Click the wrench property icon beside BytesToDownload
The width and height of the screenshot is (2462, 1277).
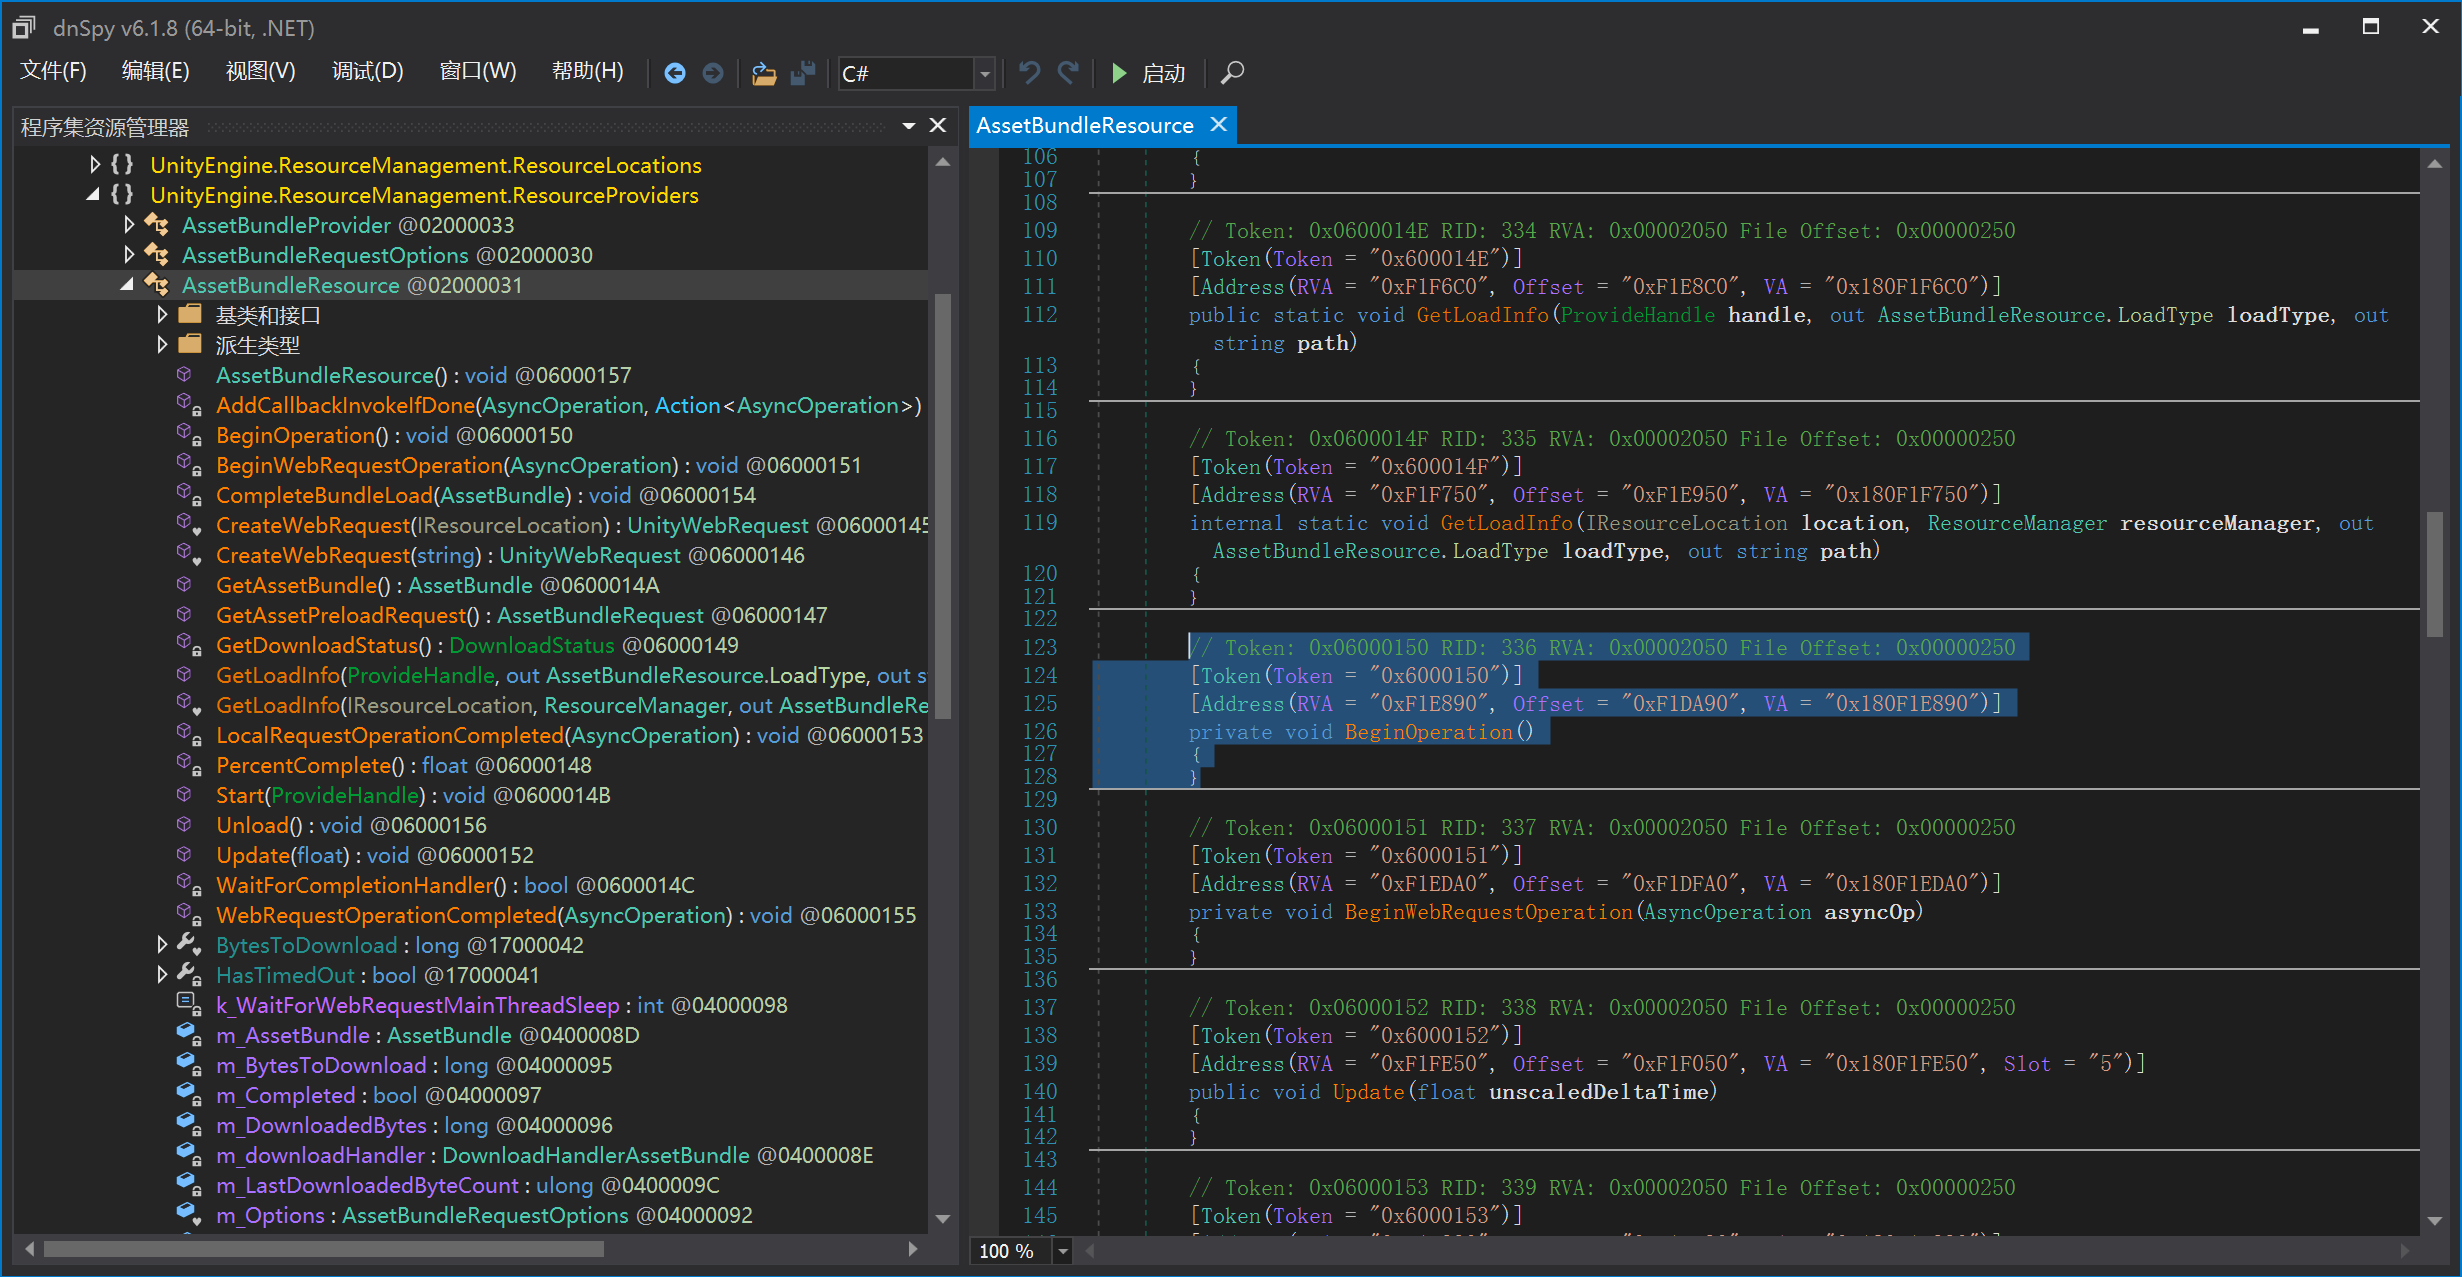(189, 945)
